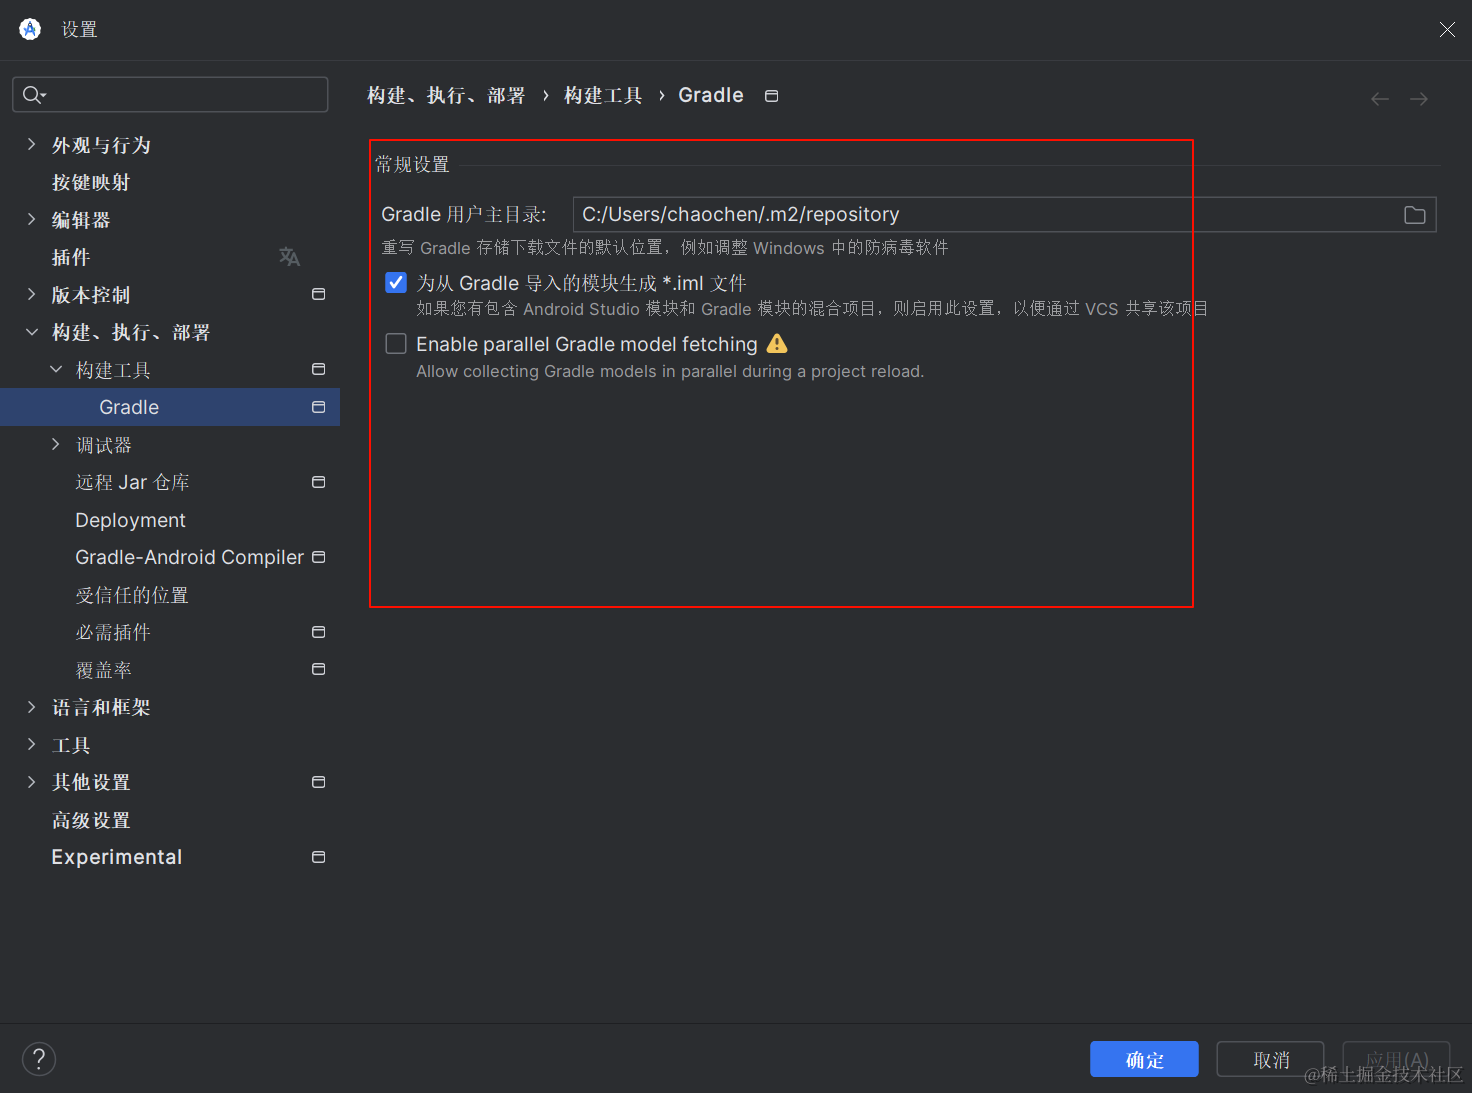Viewport: 1472px width, 1093px height.
Task: Click the reset icon next to Gradle breadcrumb
Action: (x=771, y=95)
